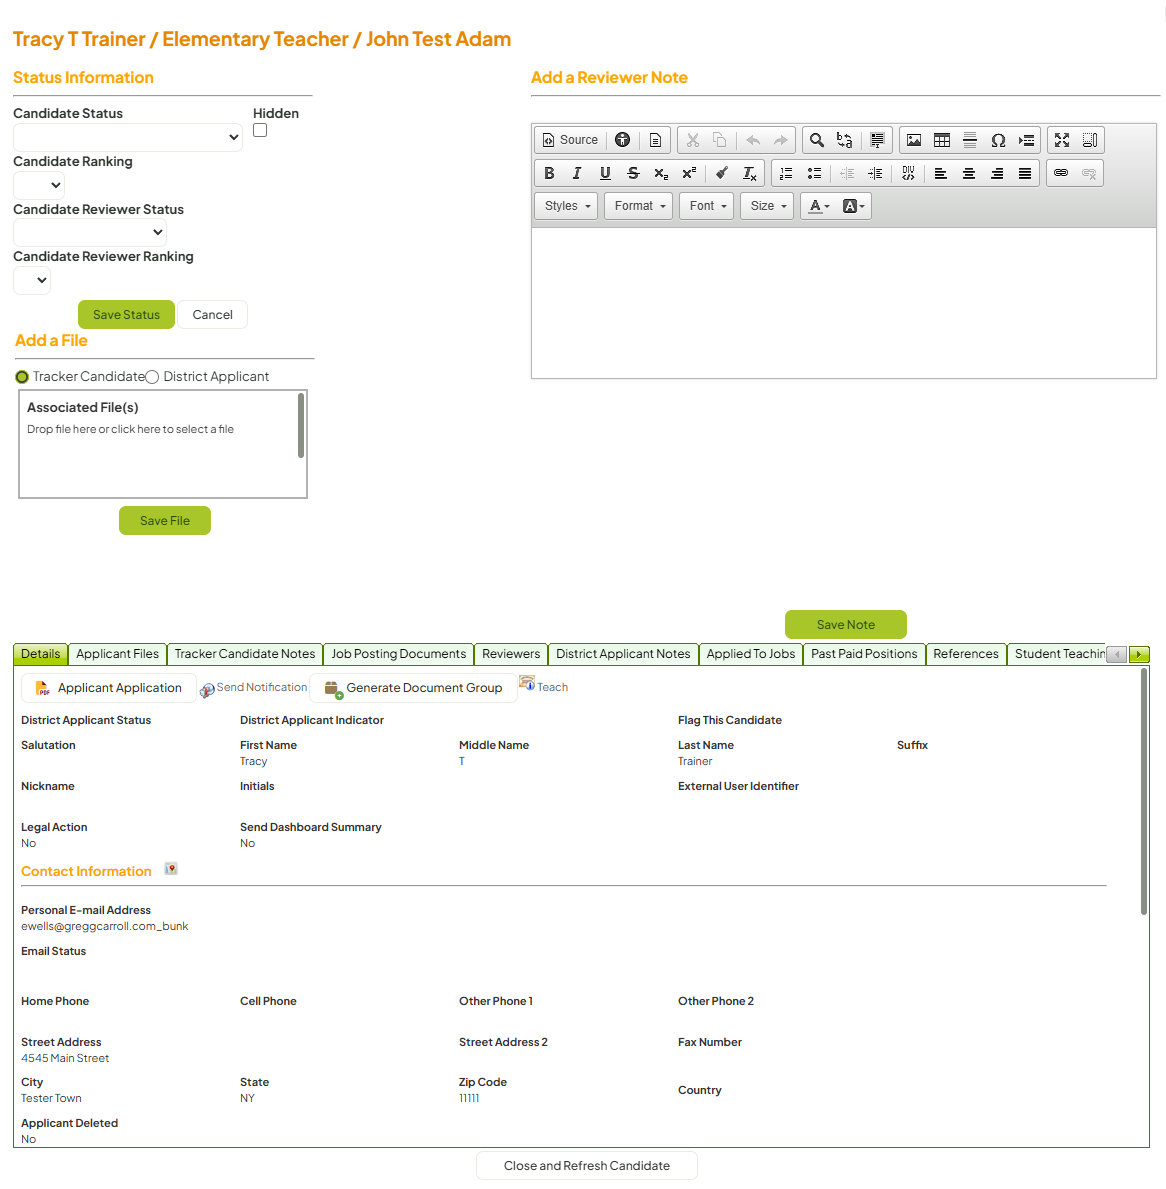Insert a hyperlink with Link icon

[1061, 174]
